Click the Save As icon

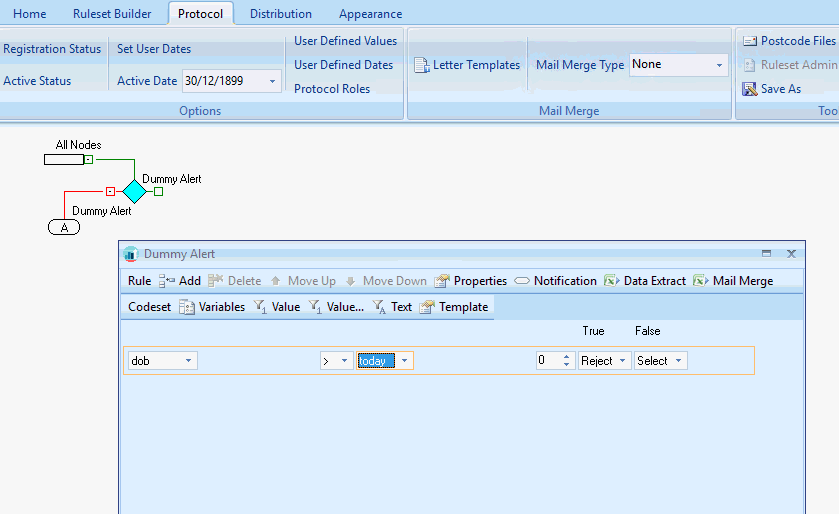750,89
